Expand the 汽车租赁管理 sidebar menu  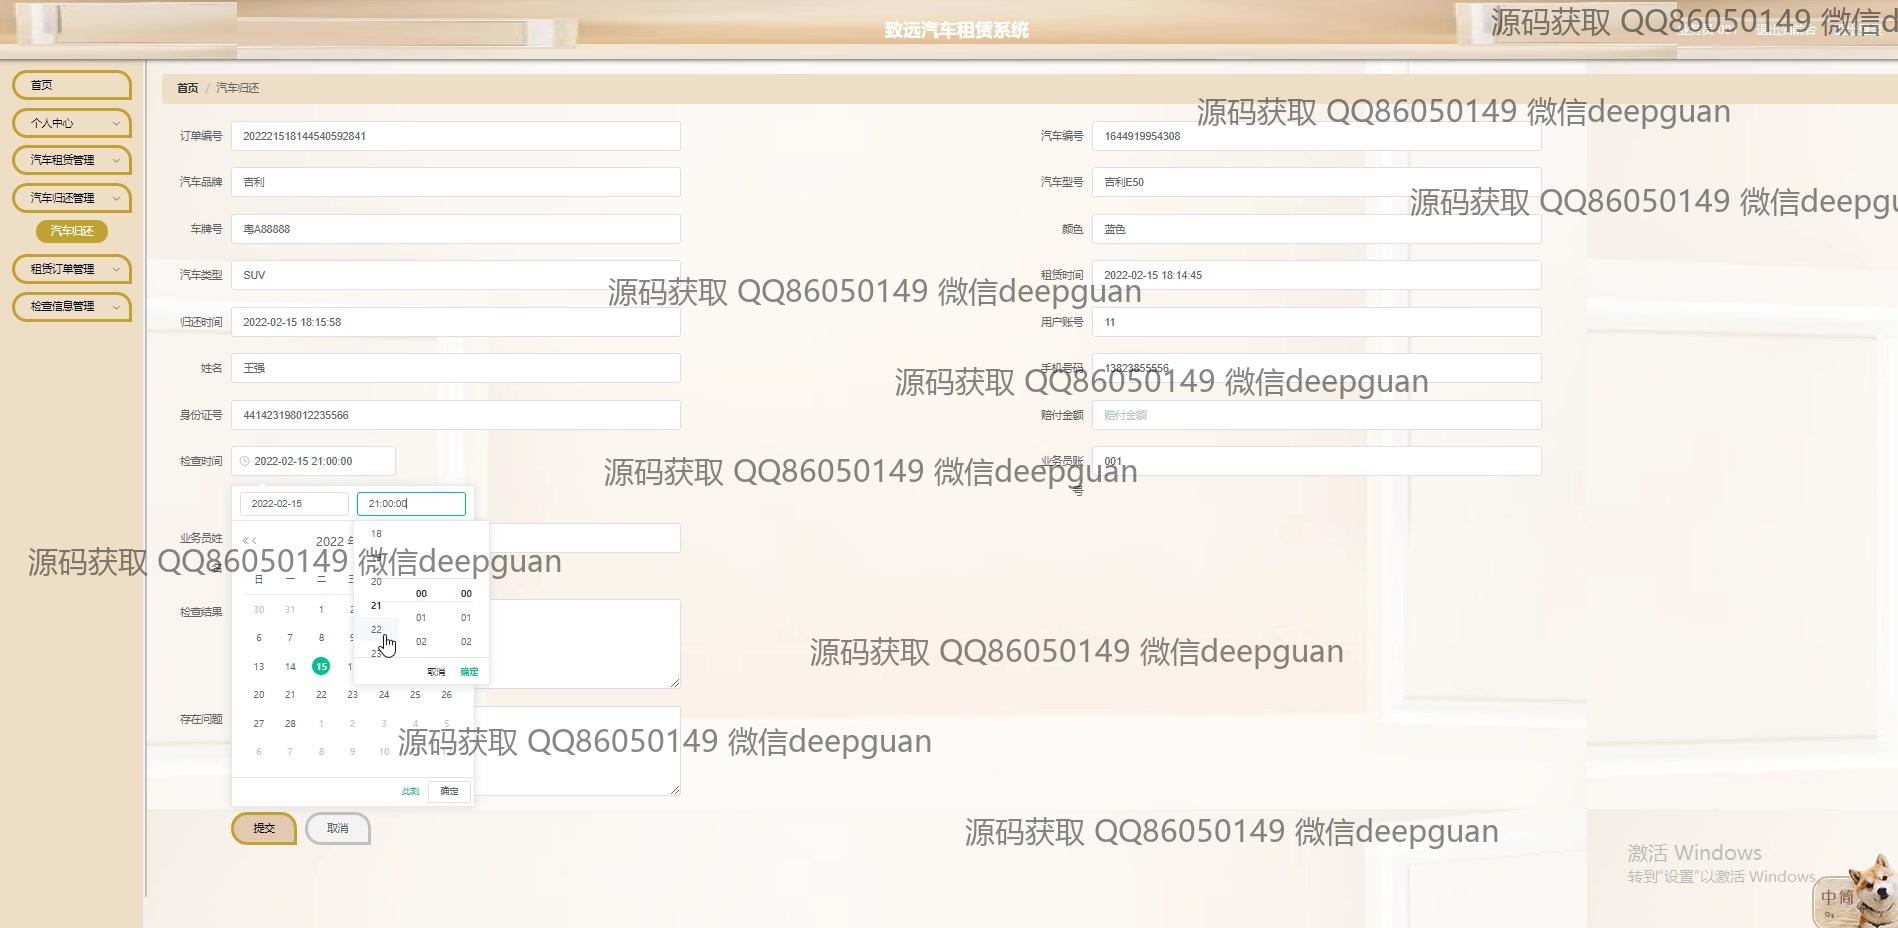pyautogui.click(x=72, y=160)
